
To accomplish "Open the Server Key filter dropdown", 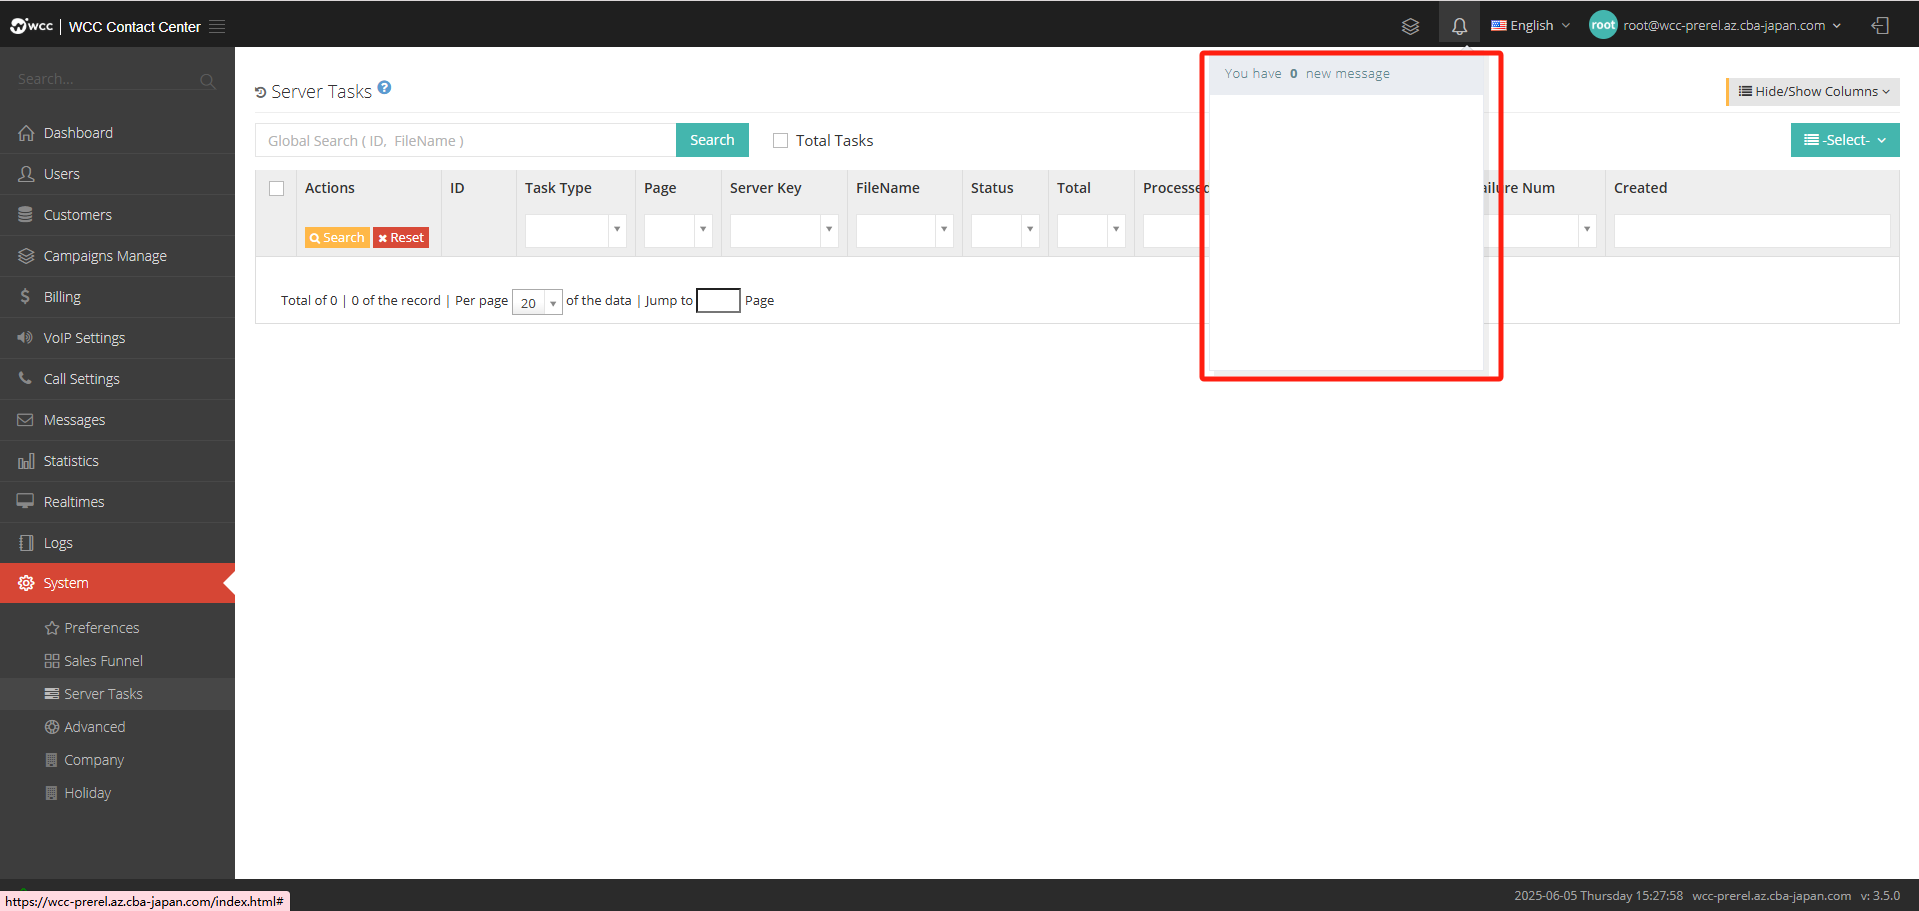I will pyautogui.click(x=784, y=230).
